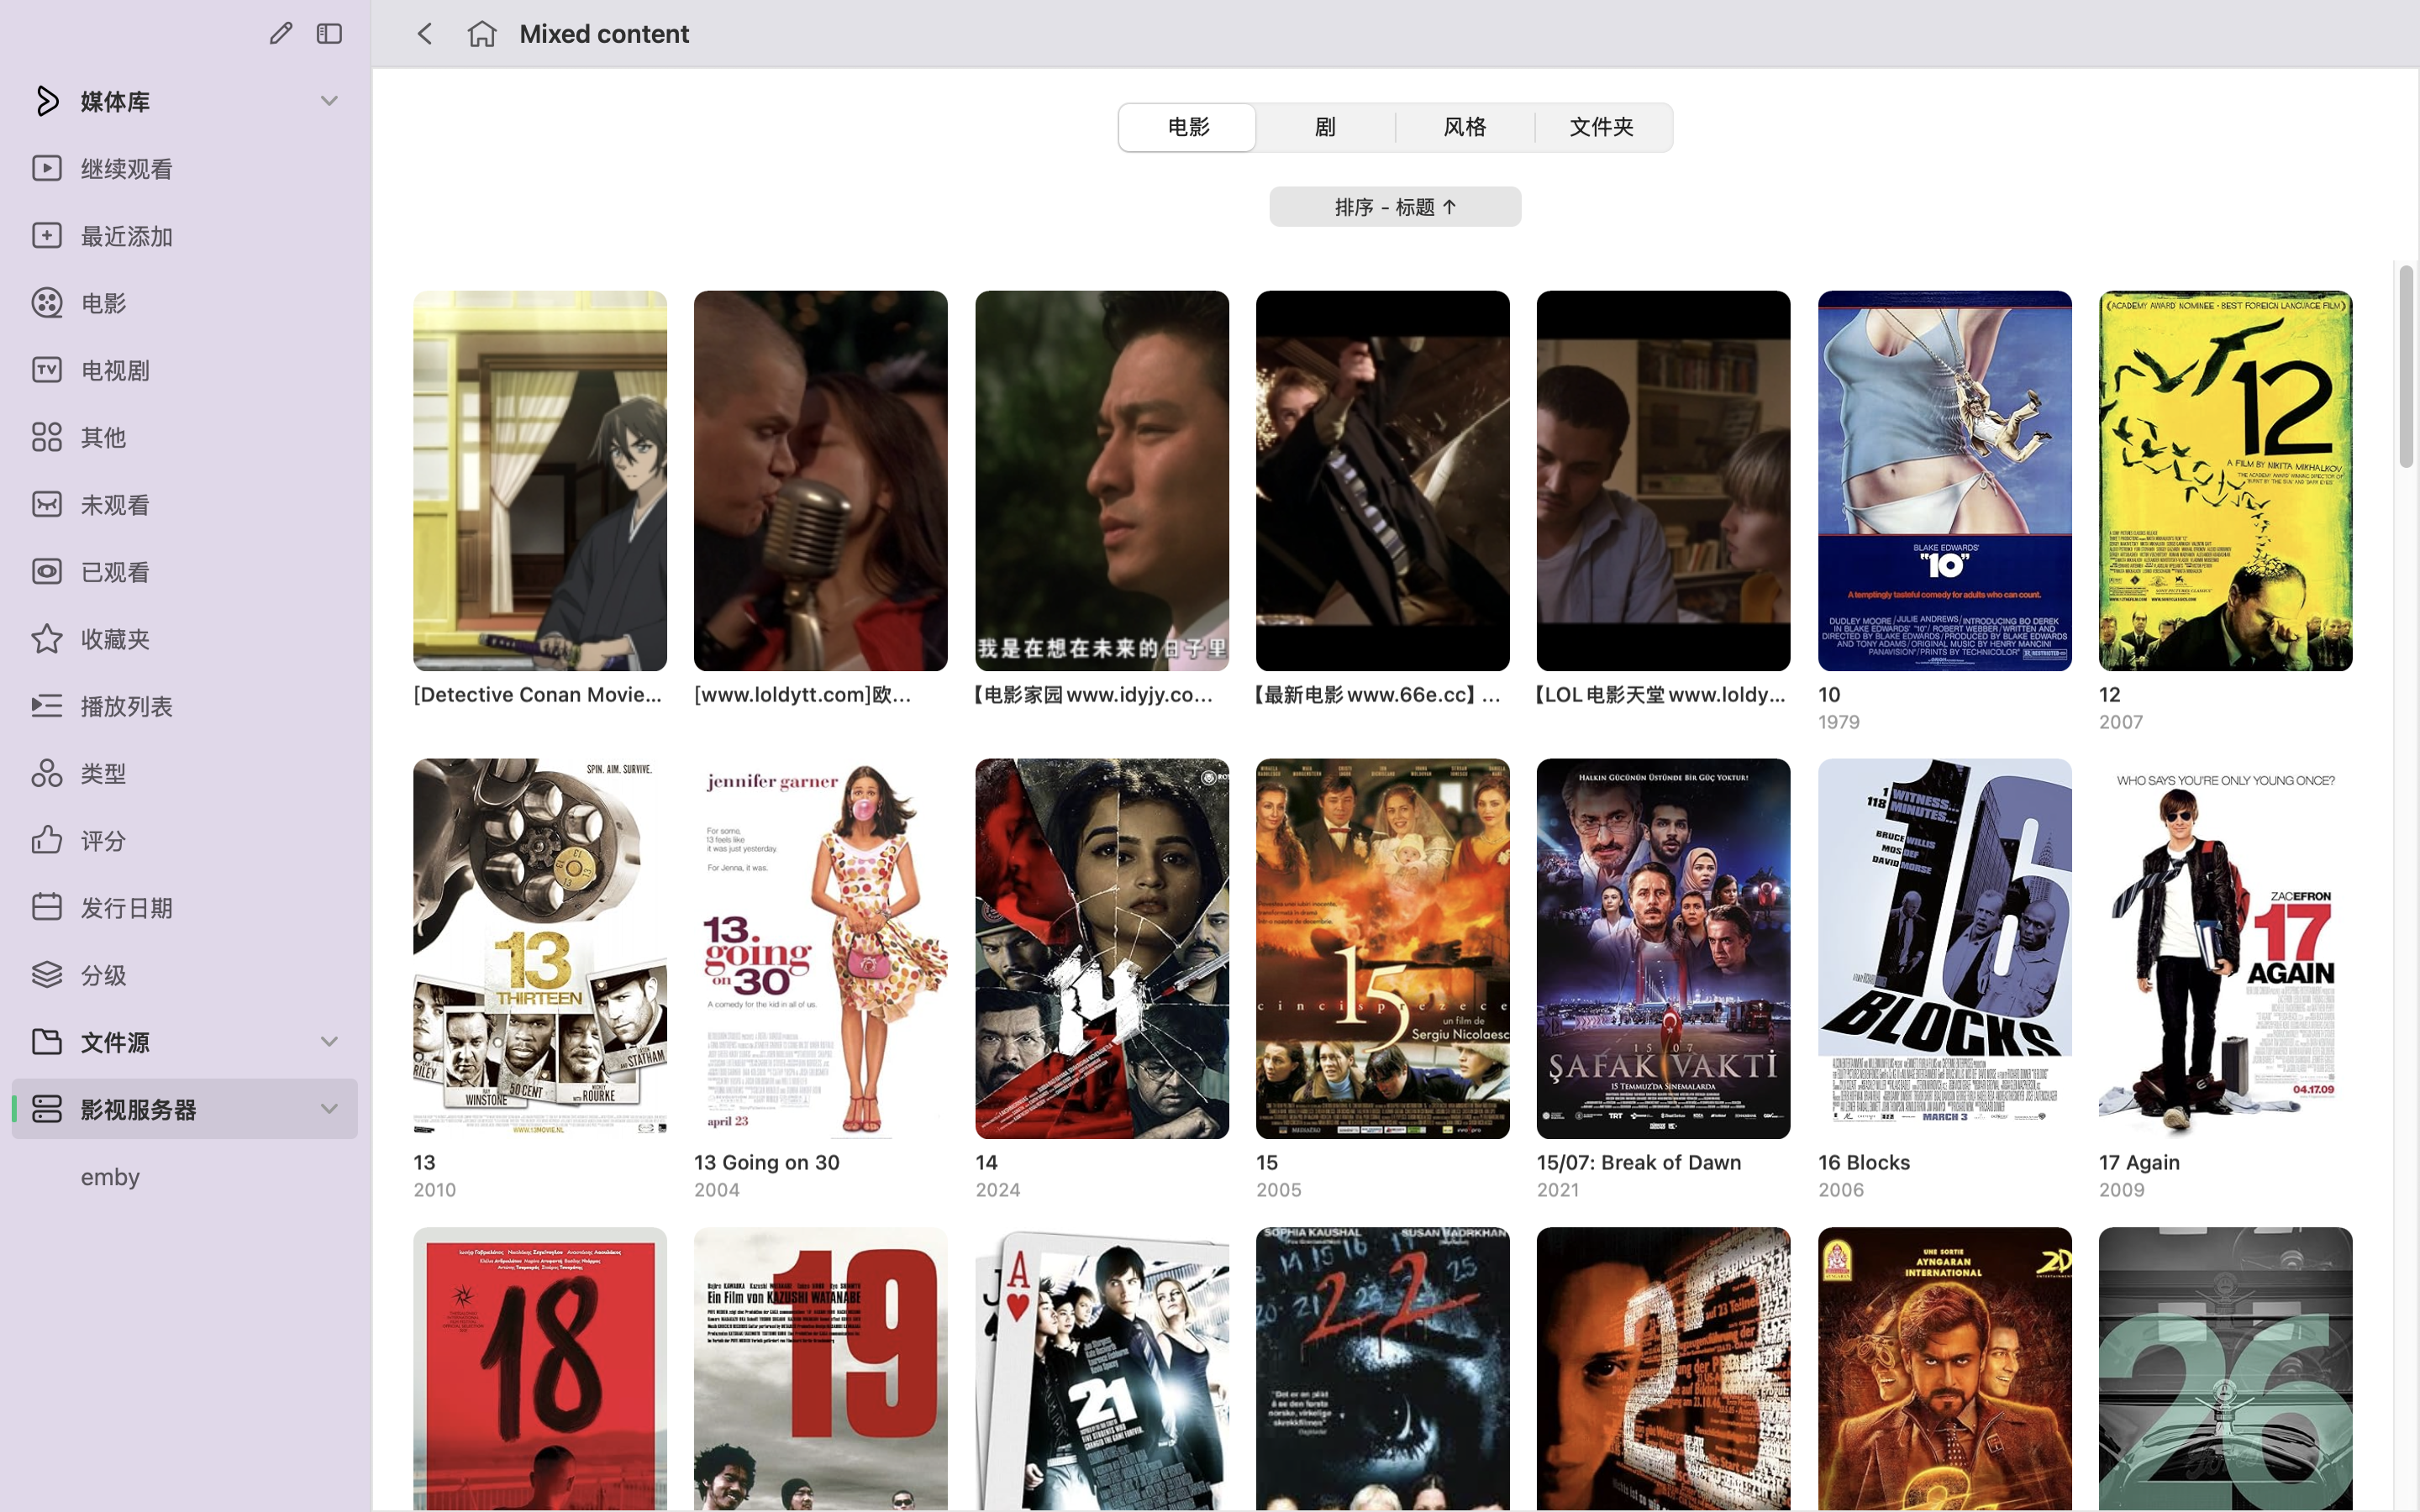Open the "13" 2010 movie poster
Screen dimensions: 2420x1512
point(540,949)
